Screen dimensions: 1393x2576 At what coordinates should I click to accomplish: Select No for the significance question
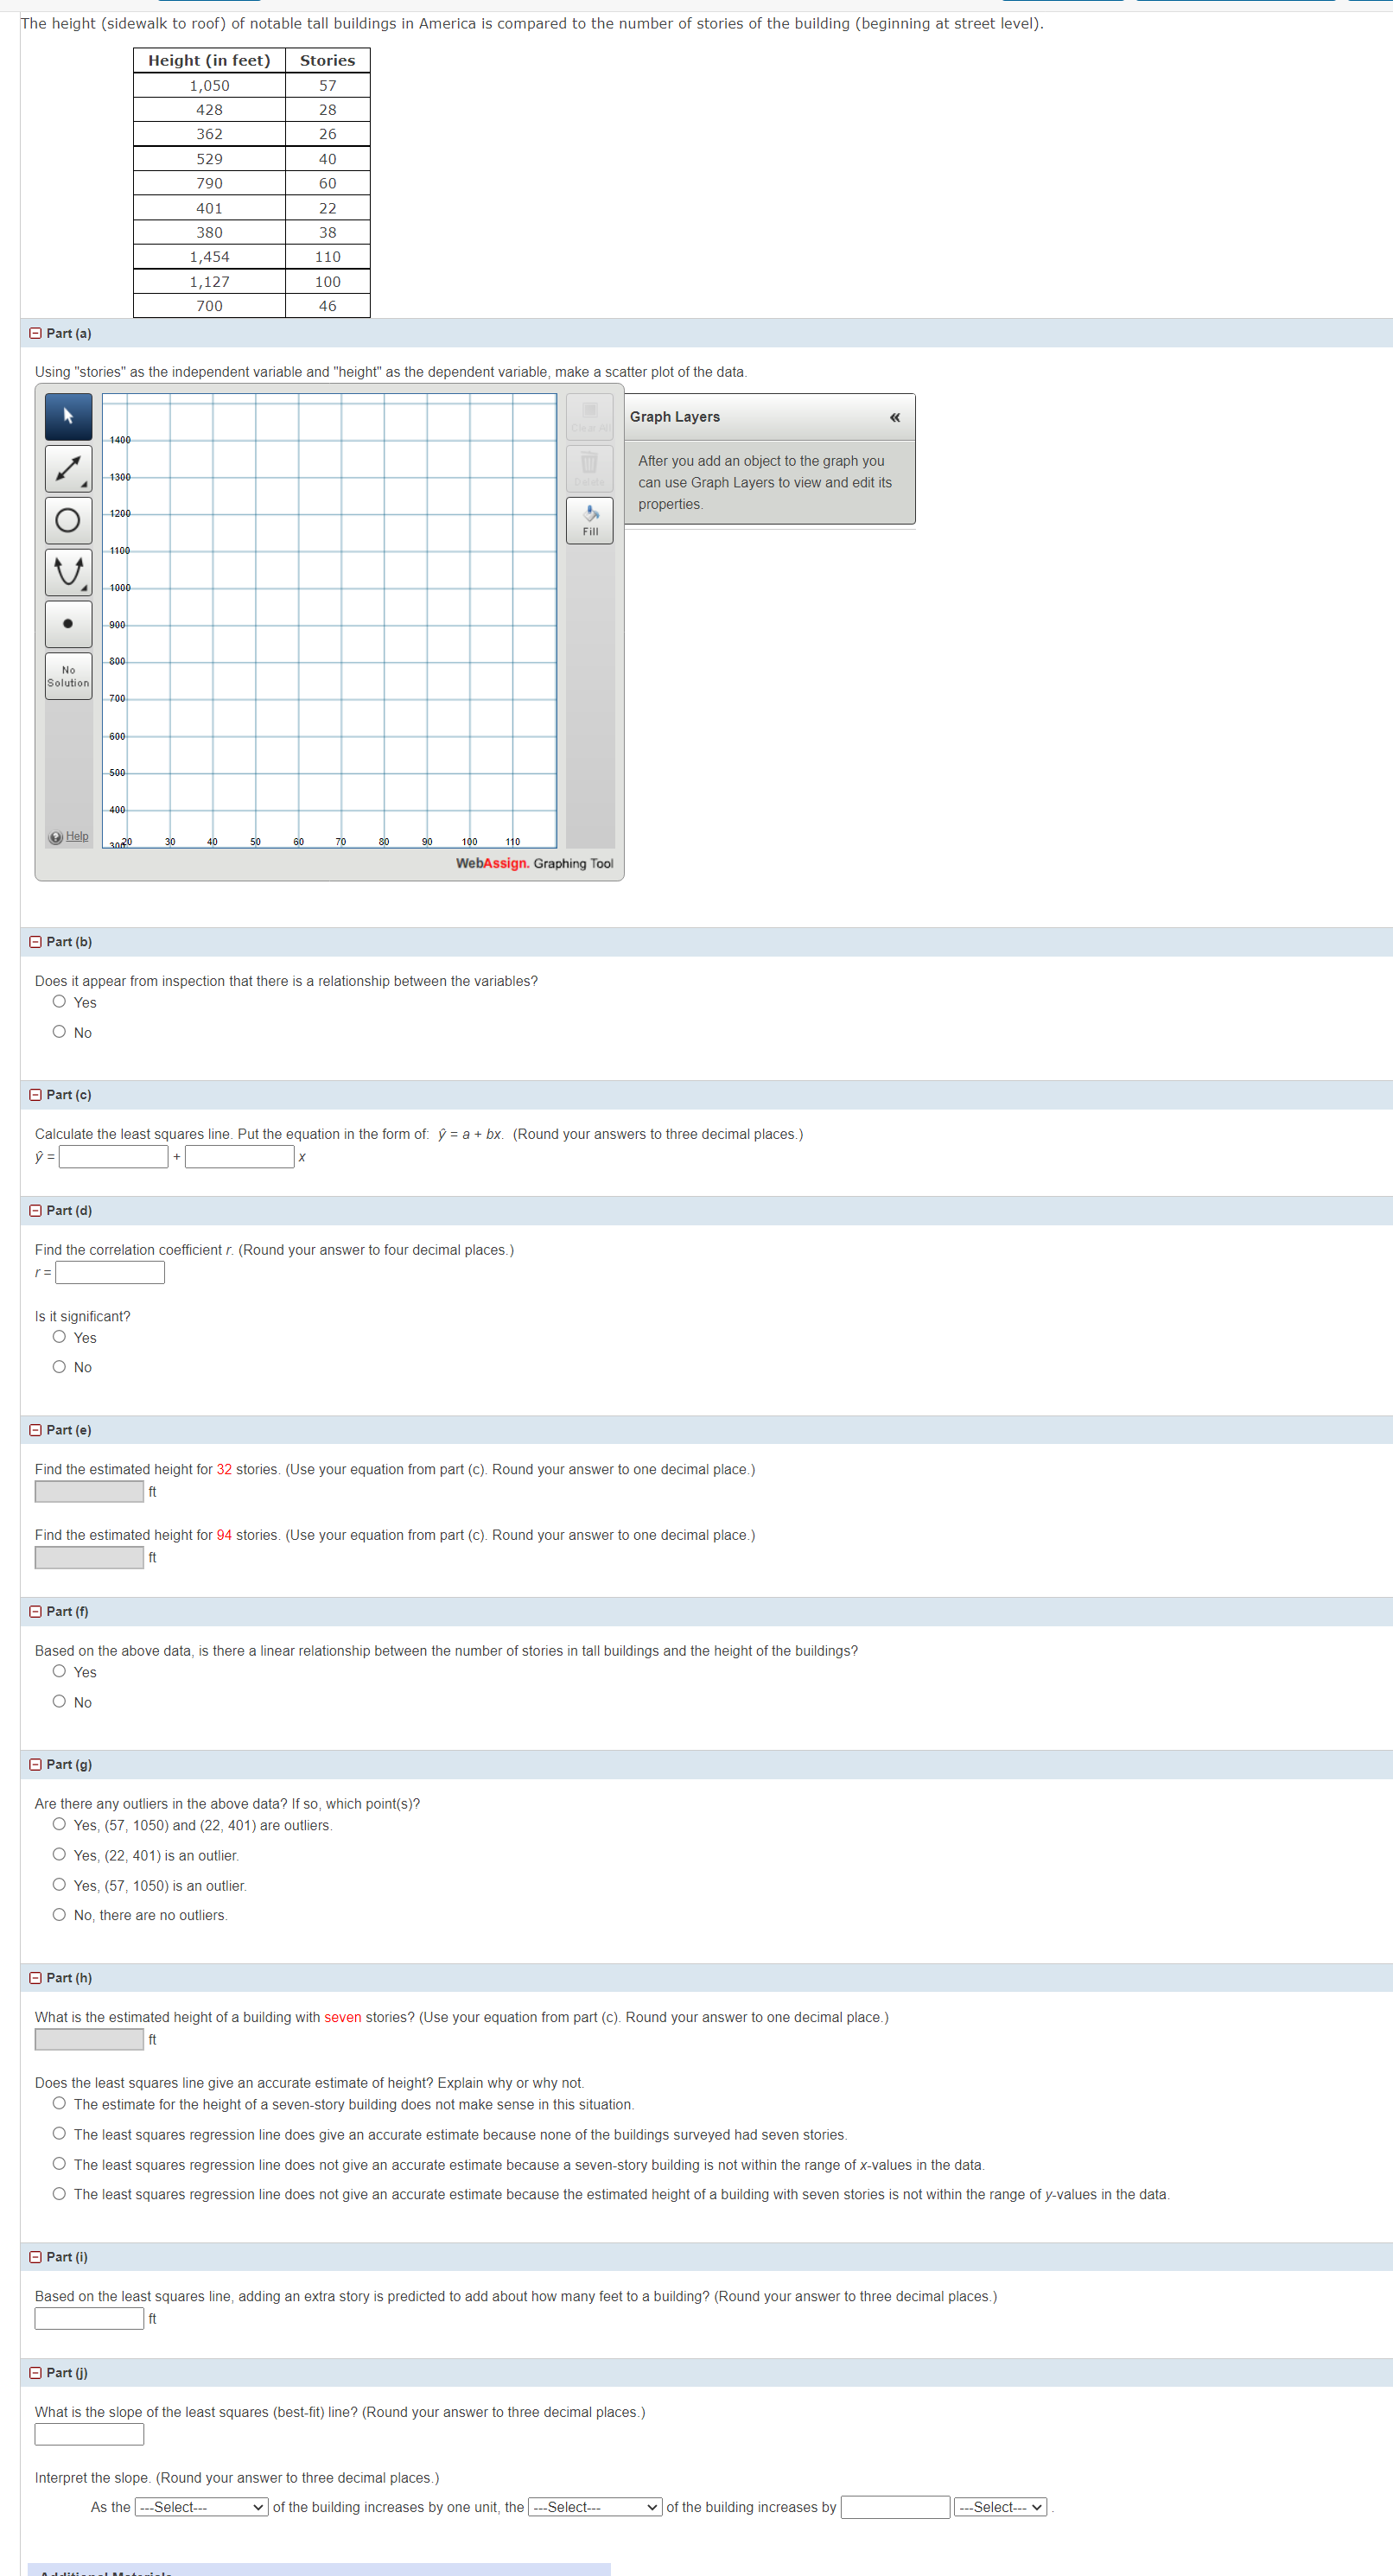59,1366
